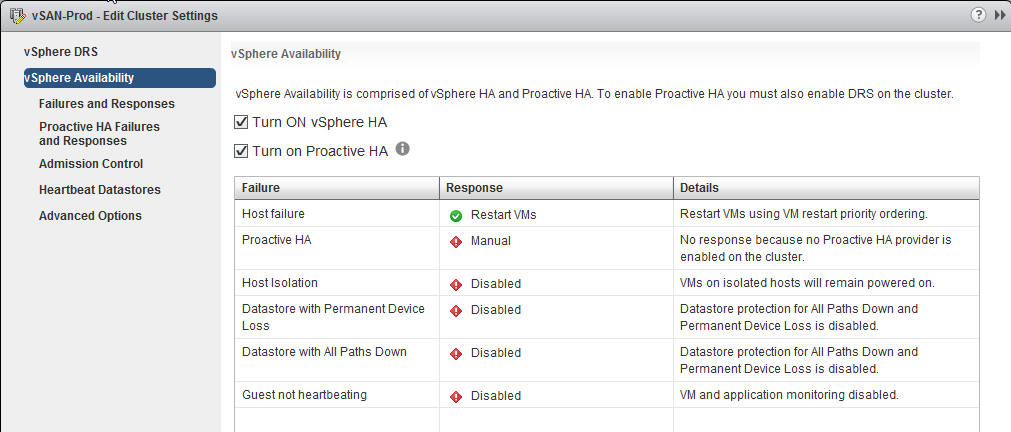Click the Guest not heartbeating warning icon
Viewport: 1011px width, 432px height.
click(456, 396)
